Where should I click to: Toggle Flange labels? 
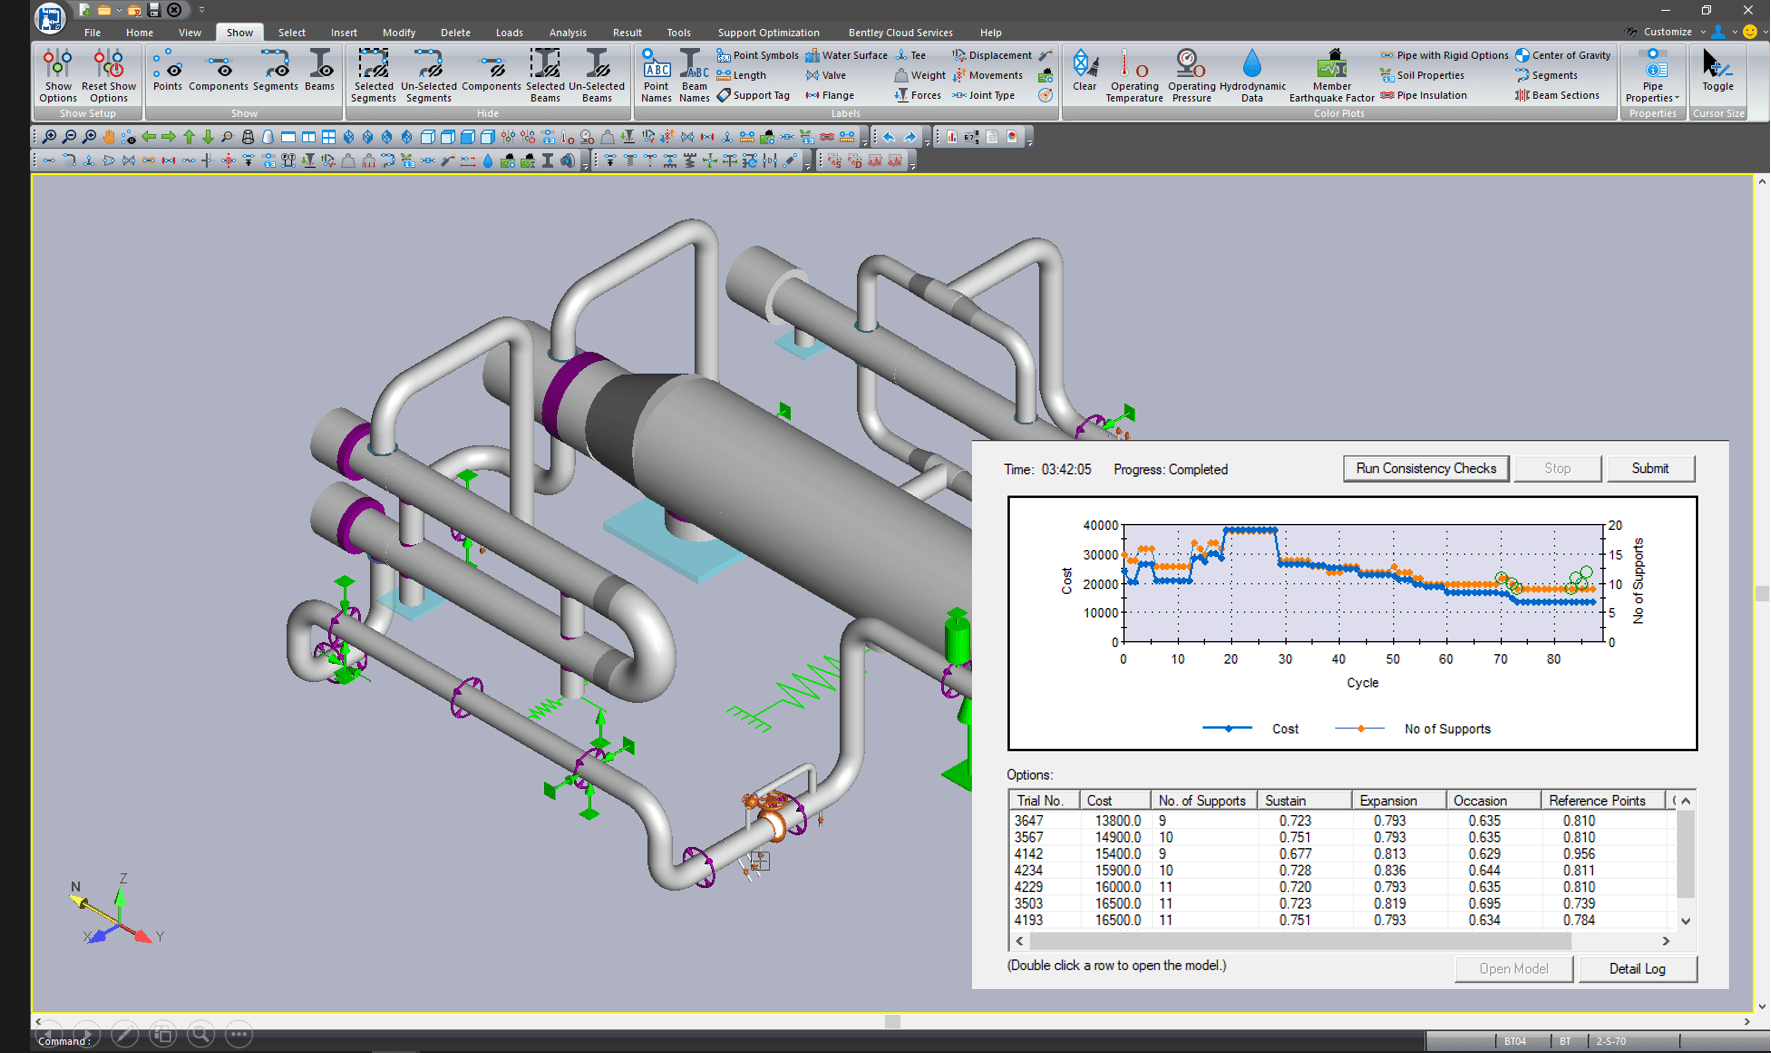pos(830,95)
